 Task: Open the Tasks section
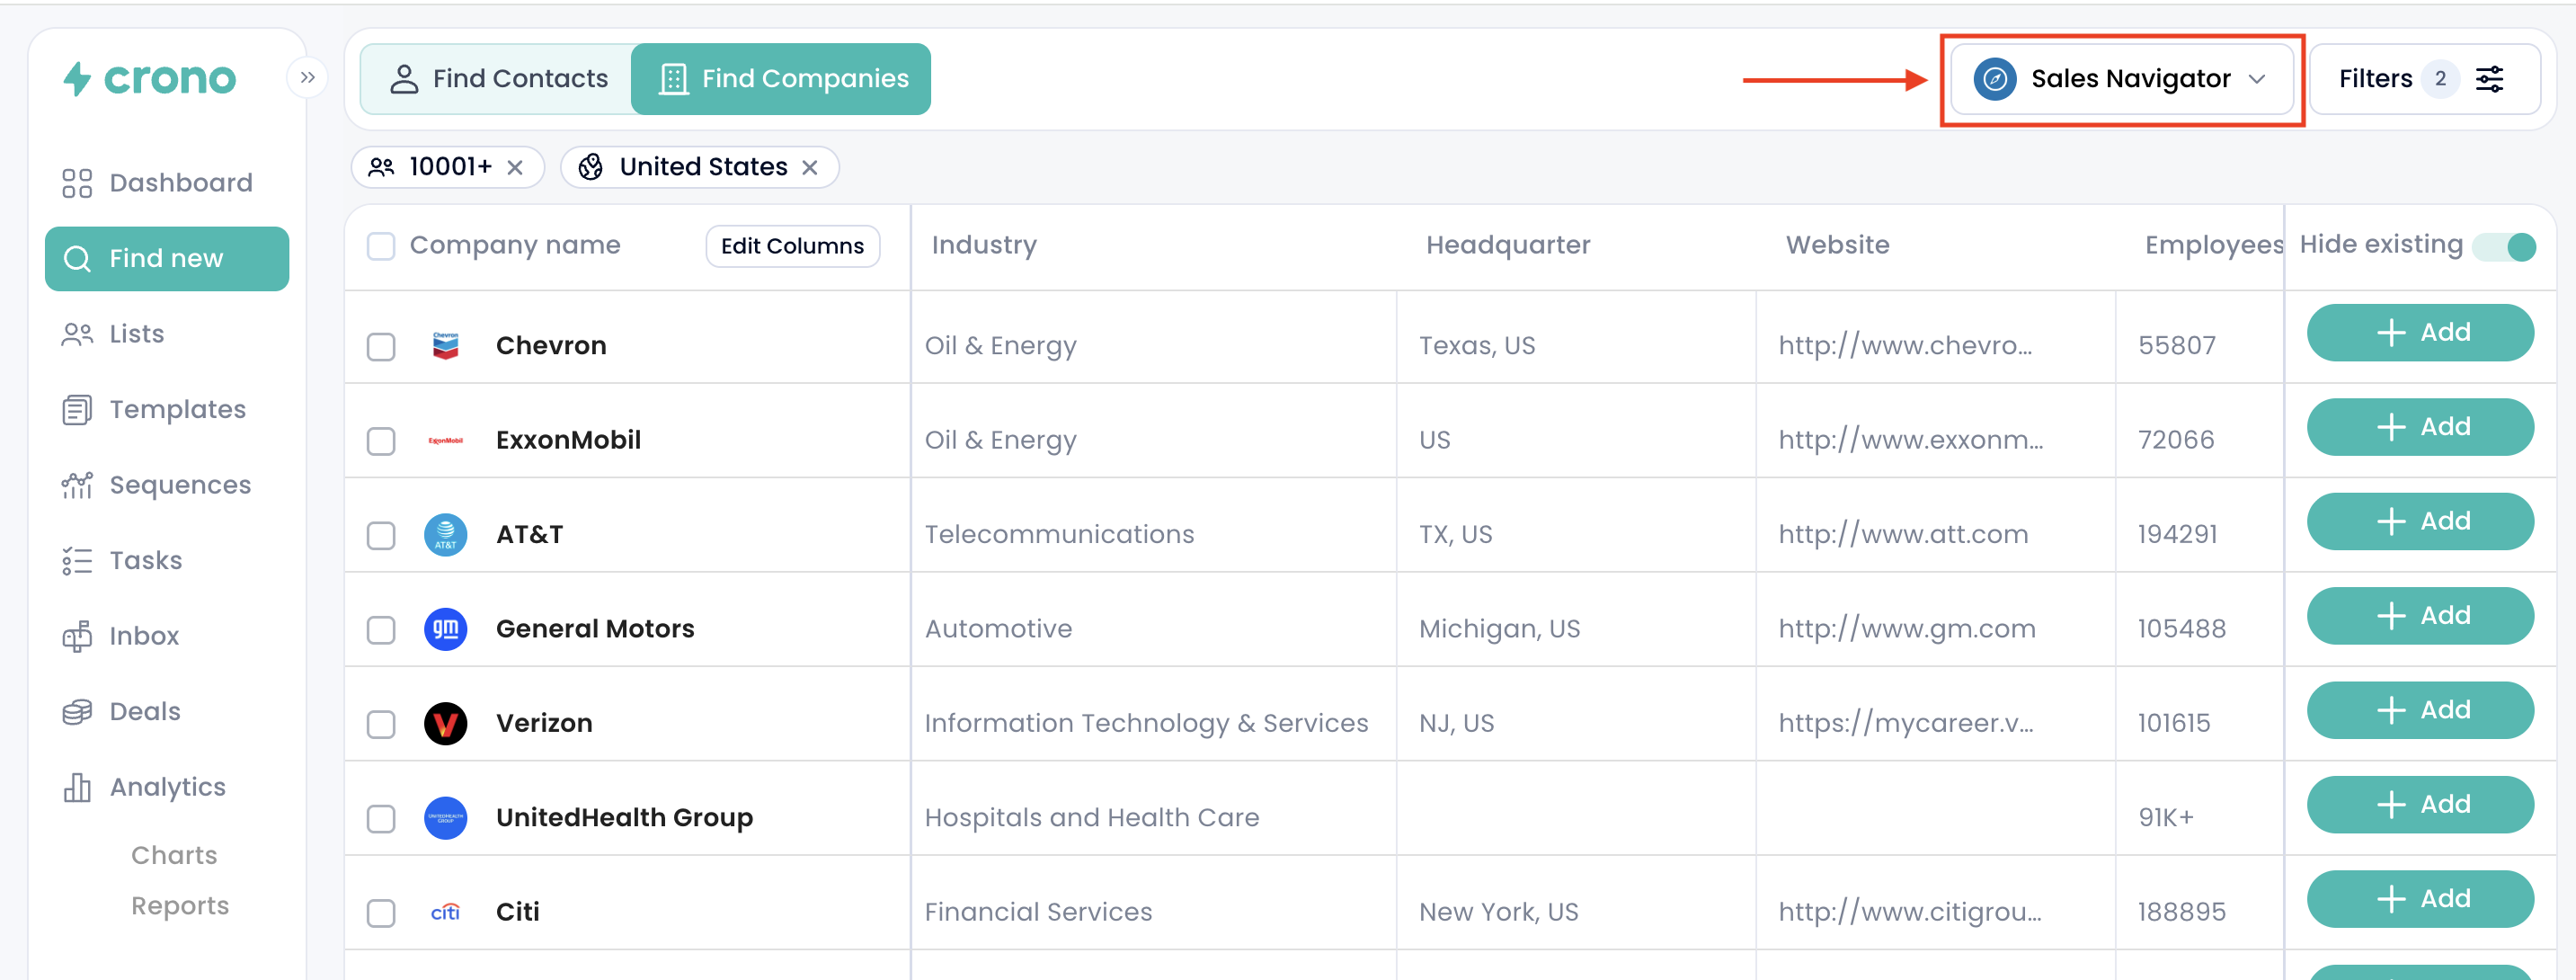coord(122,561)
